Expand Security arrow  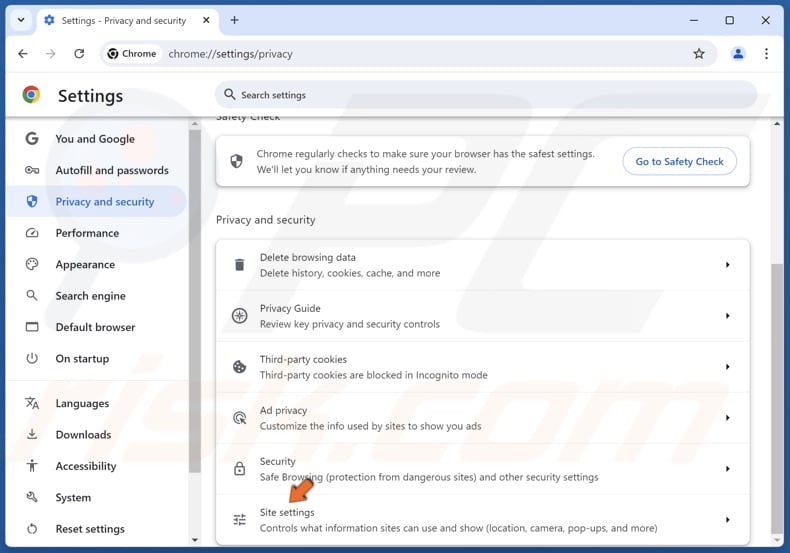[728, 469]
